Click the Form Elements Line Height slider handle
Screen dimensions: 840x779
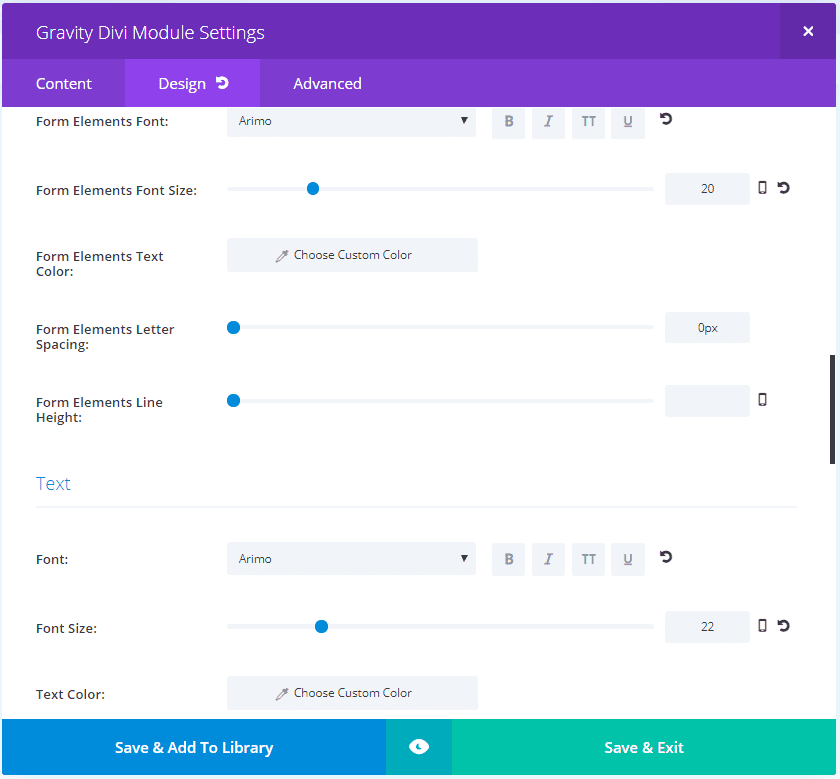[234, 400]
